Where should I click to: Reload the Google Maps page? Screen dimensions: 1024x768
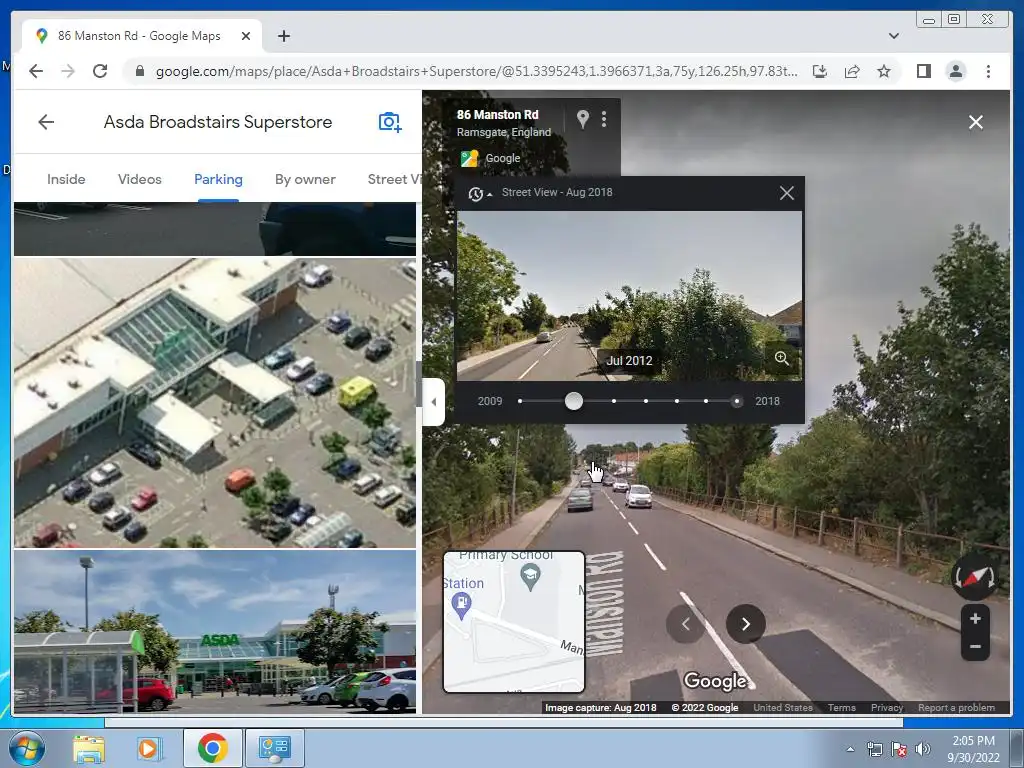tap(100, 71)
